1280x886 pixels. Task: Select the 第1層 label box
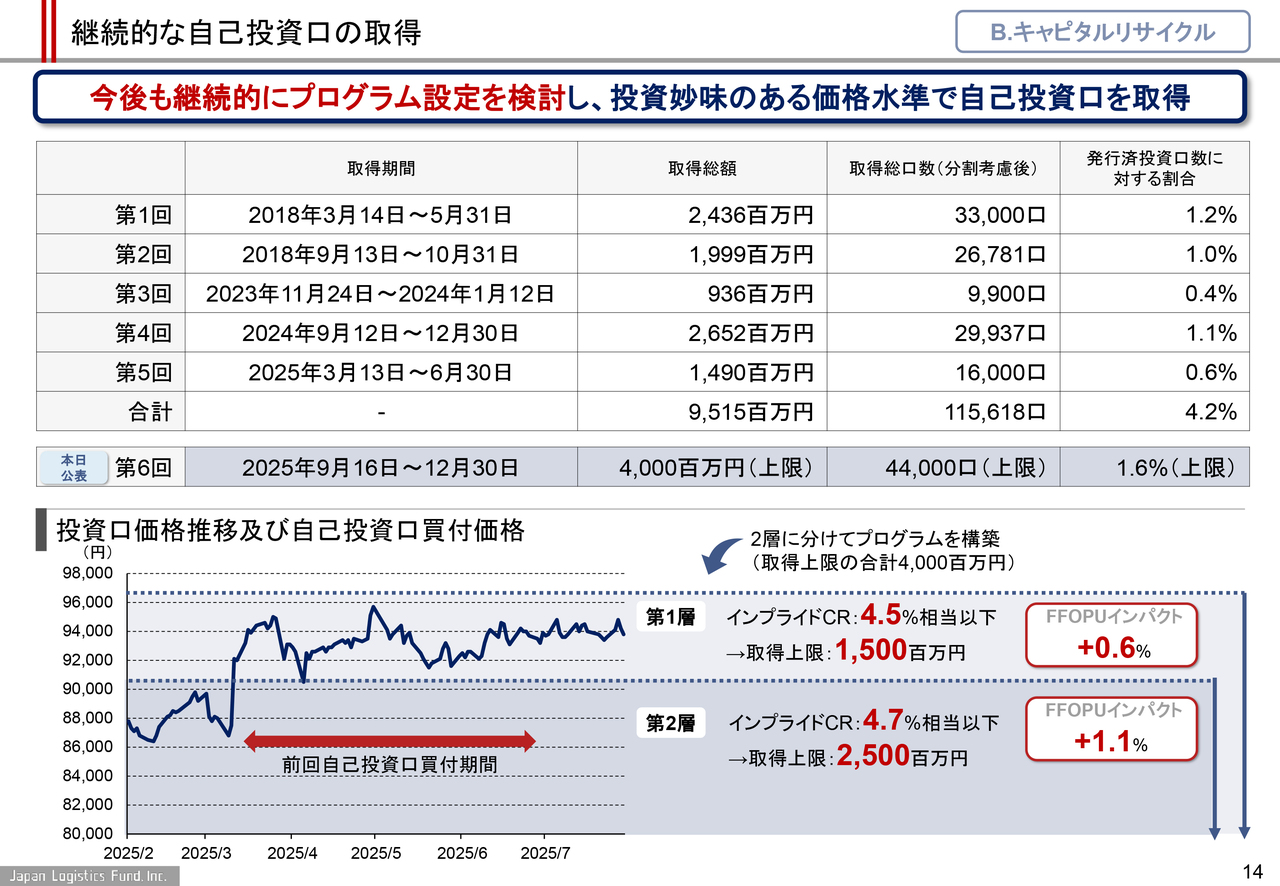click(x=670, y=618)
